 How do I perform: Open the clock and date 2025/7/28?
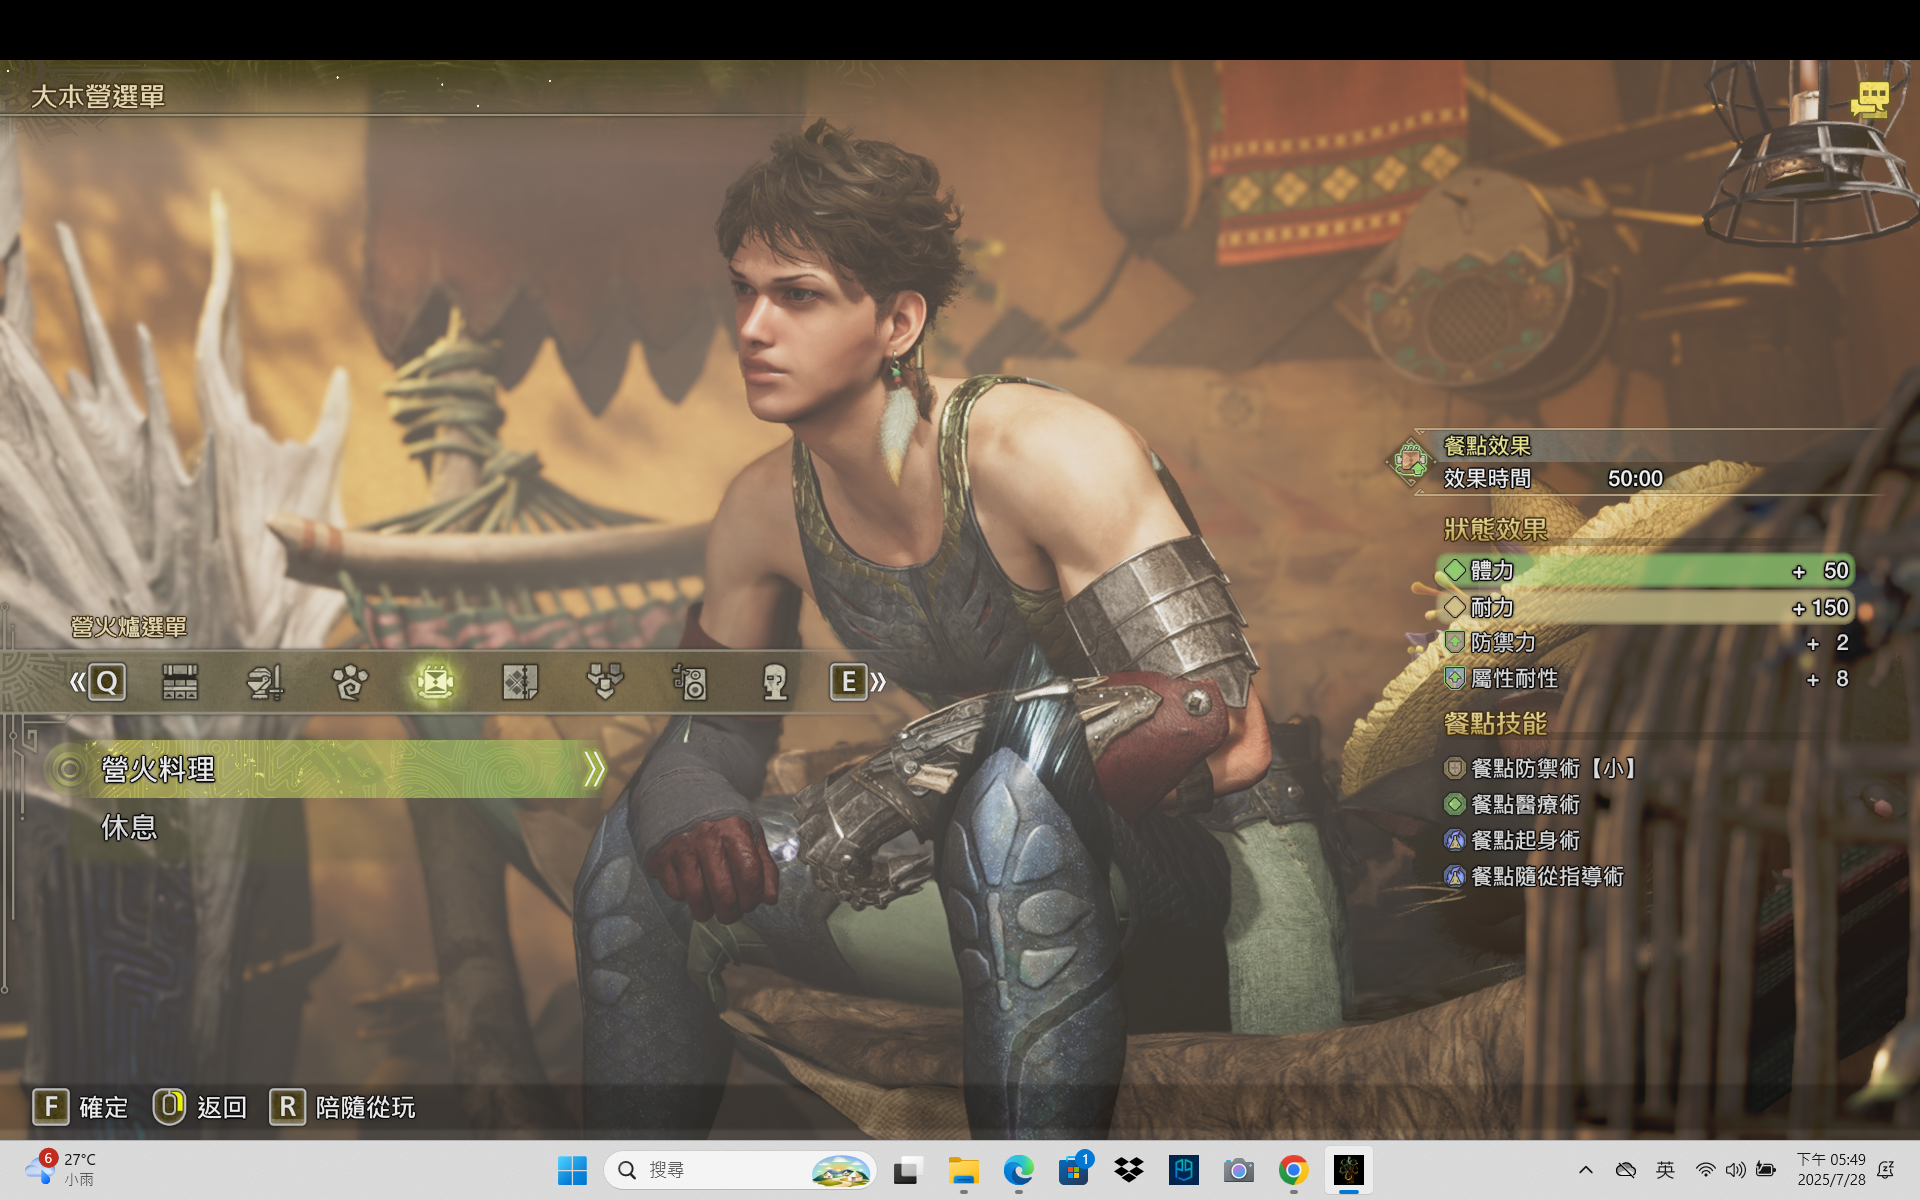pyautogui.click(x=1831, y=1170)
